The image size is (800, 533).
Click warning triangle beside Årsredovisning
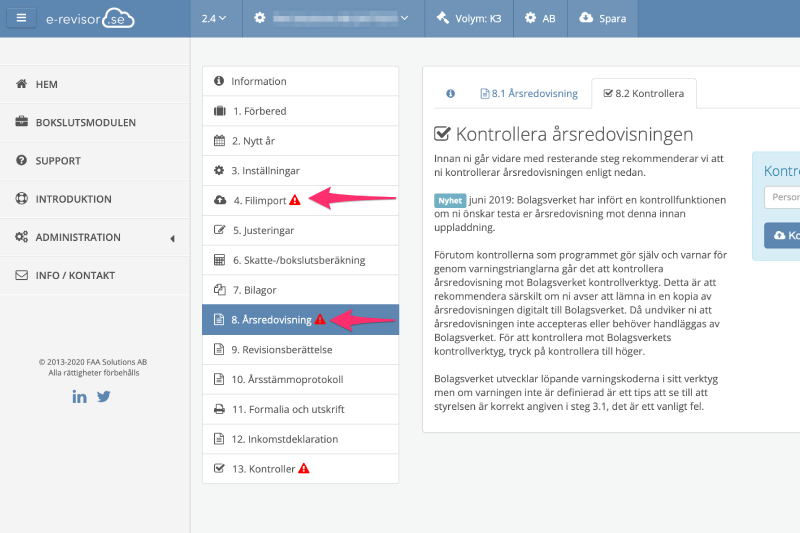[320, 320]
